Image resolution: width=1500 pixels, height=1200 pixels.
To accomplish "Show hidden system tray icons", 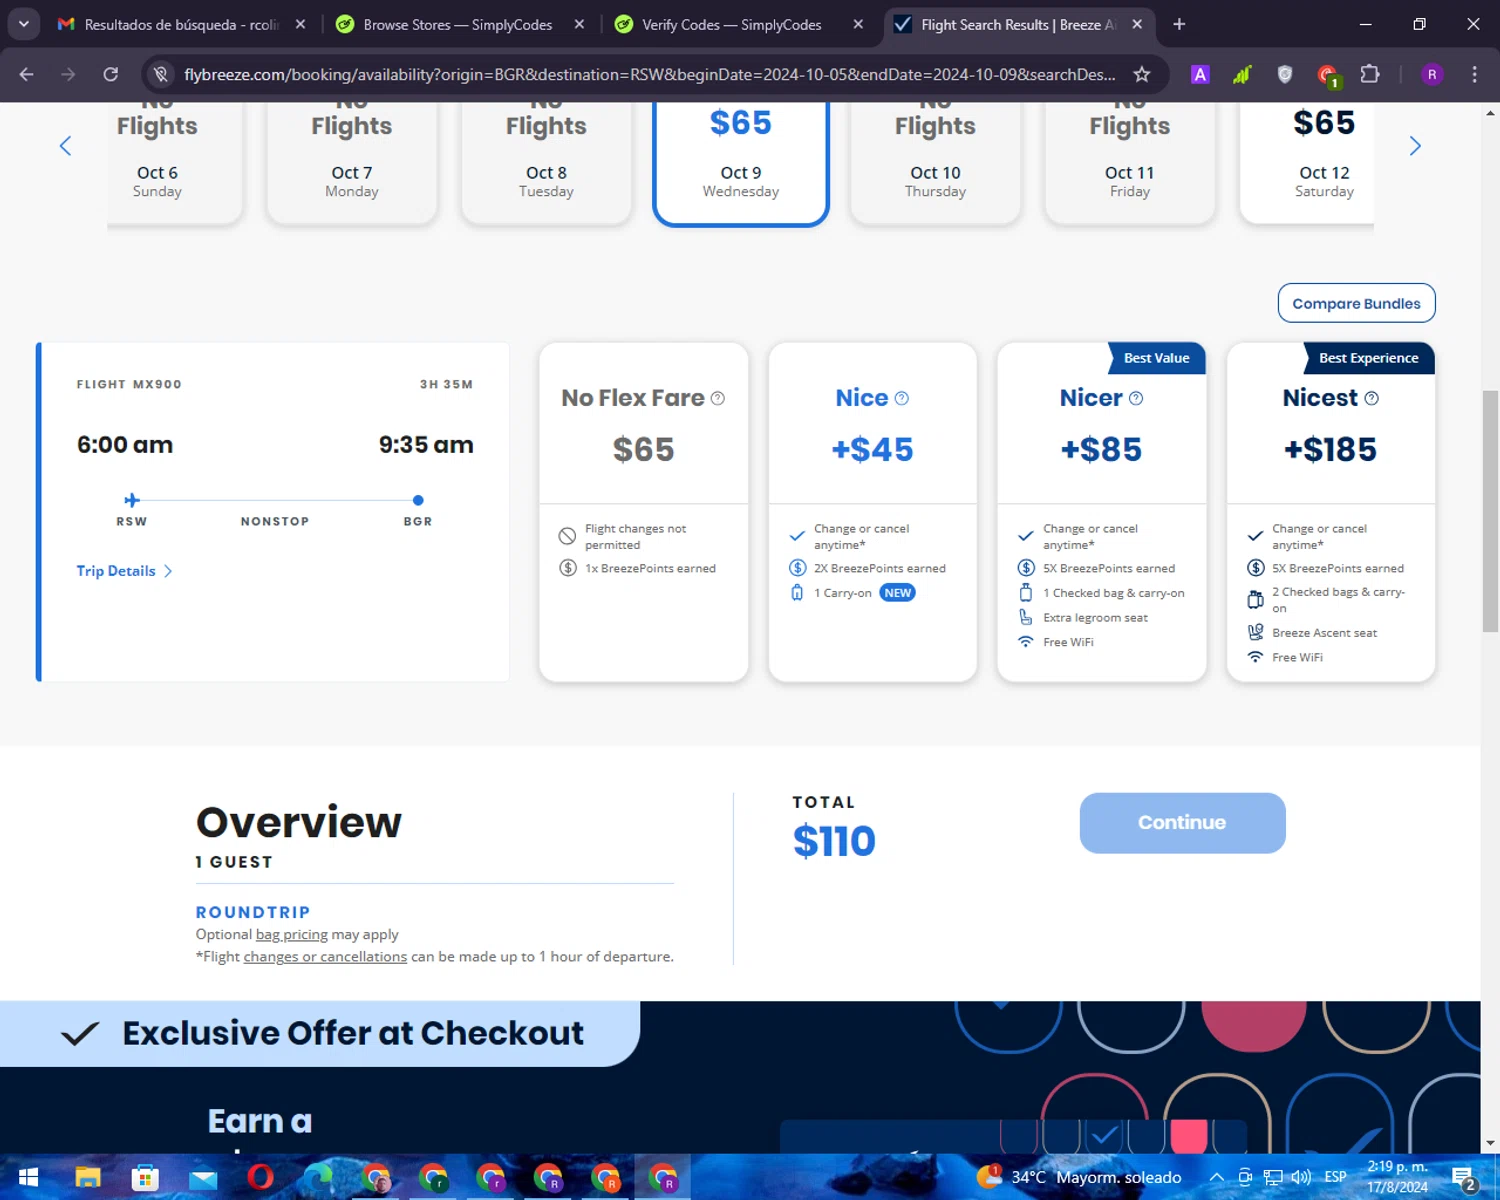I will point(1216,1177).
